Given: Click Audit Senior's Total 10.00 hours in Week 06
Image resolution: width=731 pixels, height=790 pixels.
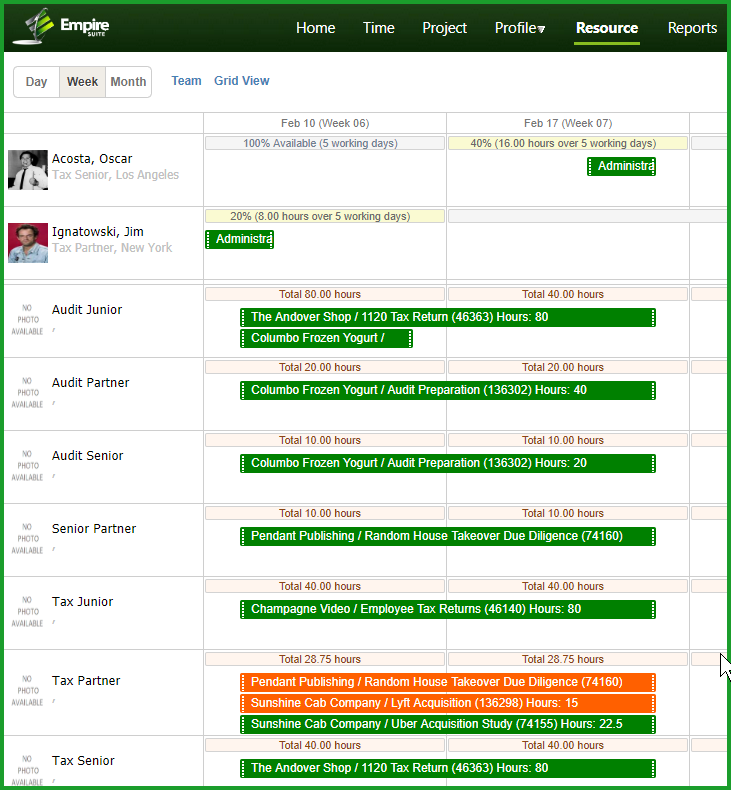Looking at the screenshot, I should (x=324, y=440).
